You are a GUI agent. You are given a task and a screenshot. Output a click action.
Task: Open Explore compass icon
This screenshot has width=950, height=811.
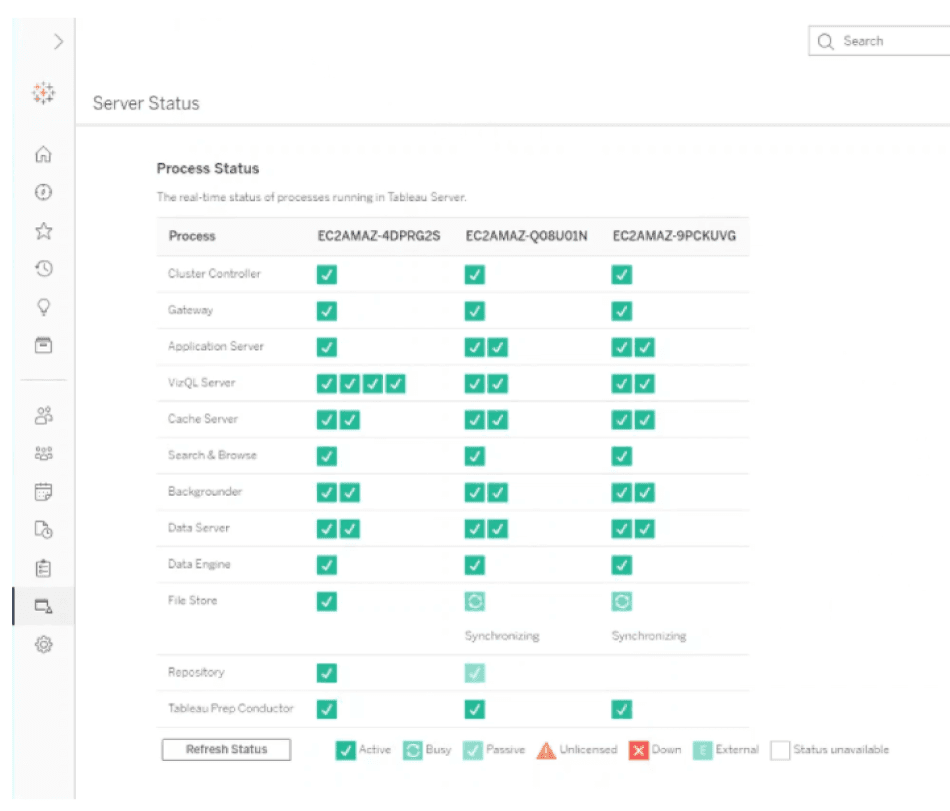coord(43,192)
